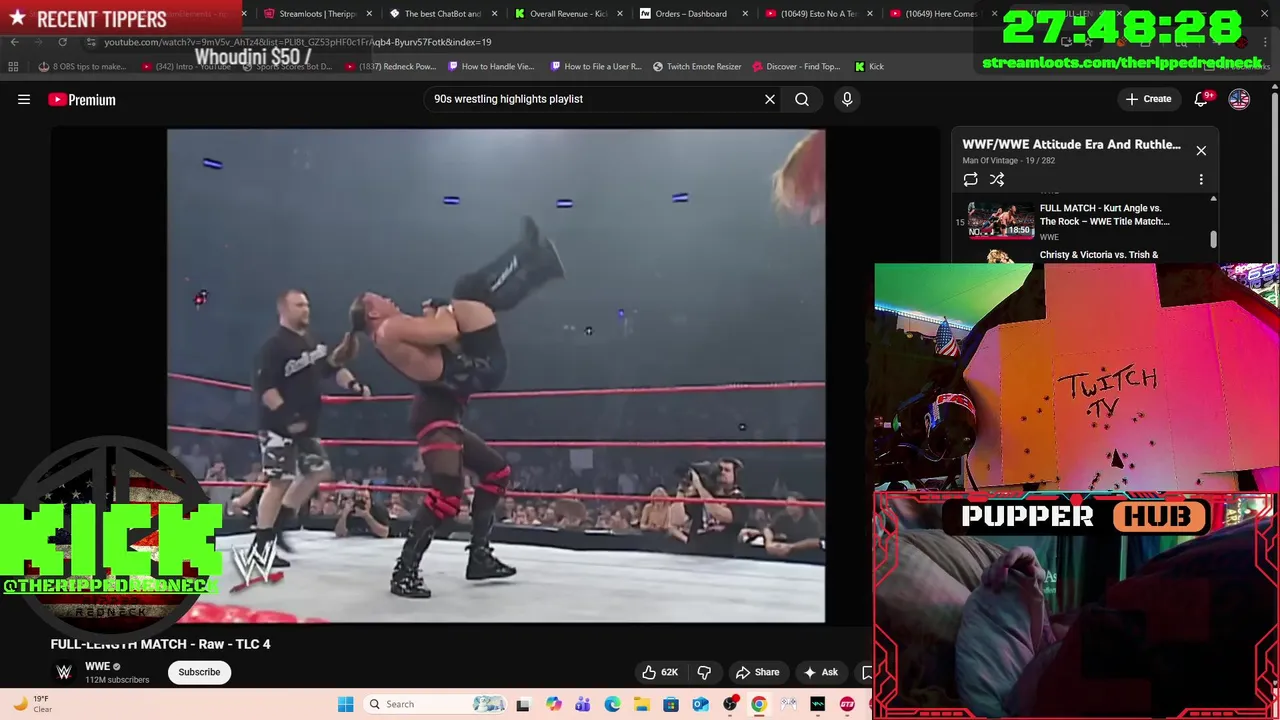This screenshot has width=1280, height=720.
Task: Switch to The best ChatBot tab
Action: point(435,14)
